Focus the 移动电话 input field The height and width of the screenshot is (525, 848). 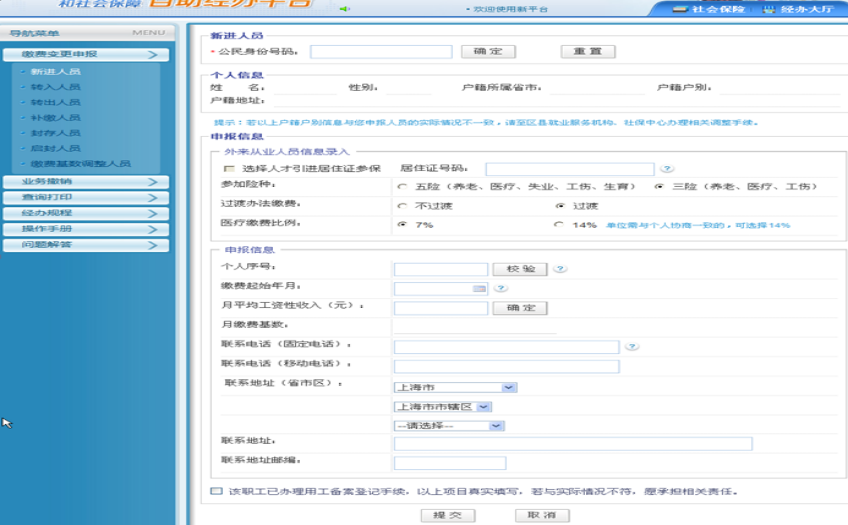[507, 367]
